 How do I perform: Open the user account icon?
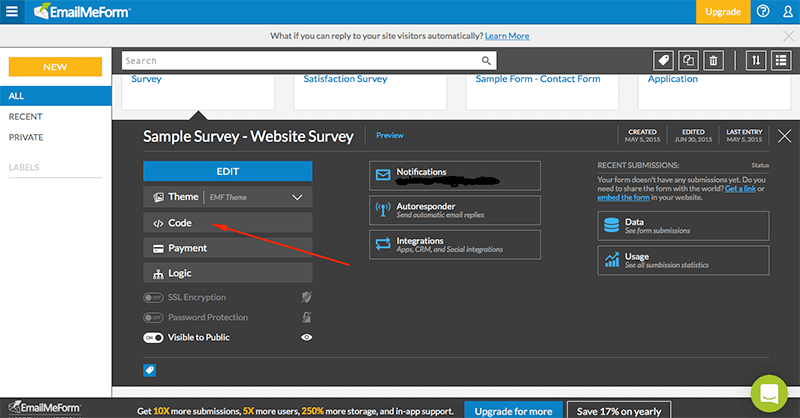[x=788, y=11]
